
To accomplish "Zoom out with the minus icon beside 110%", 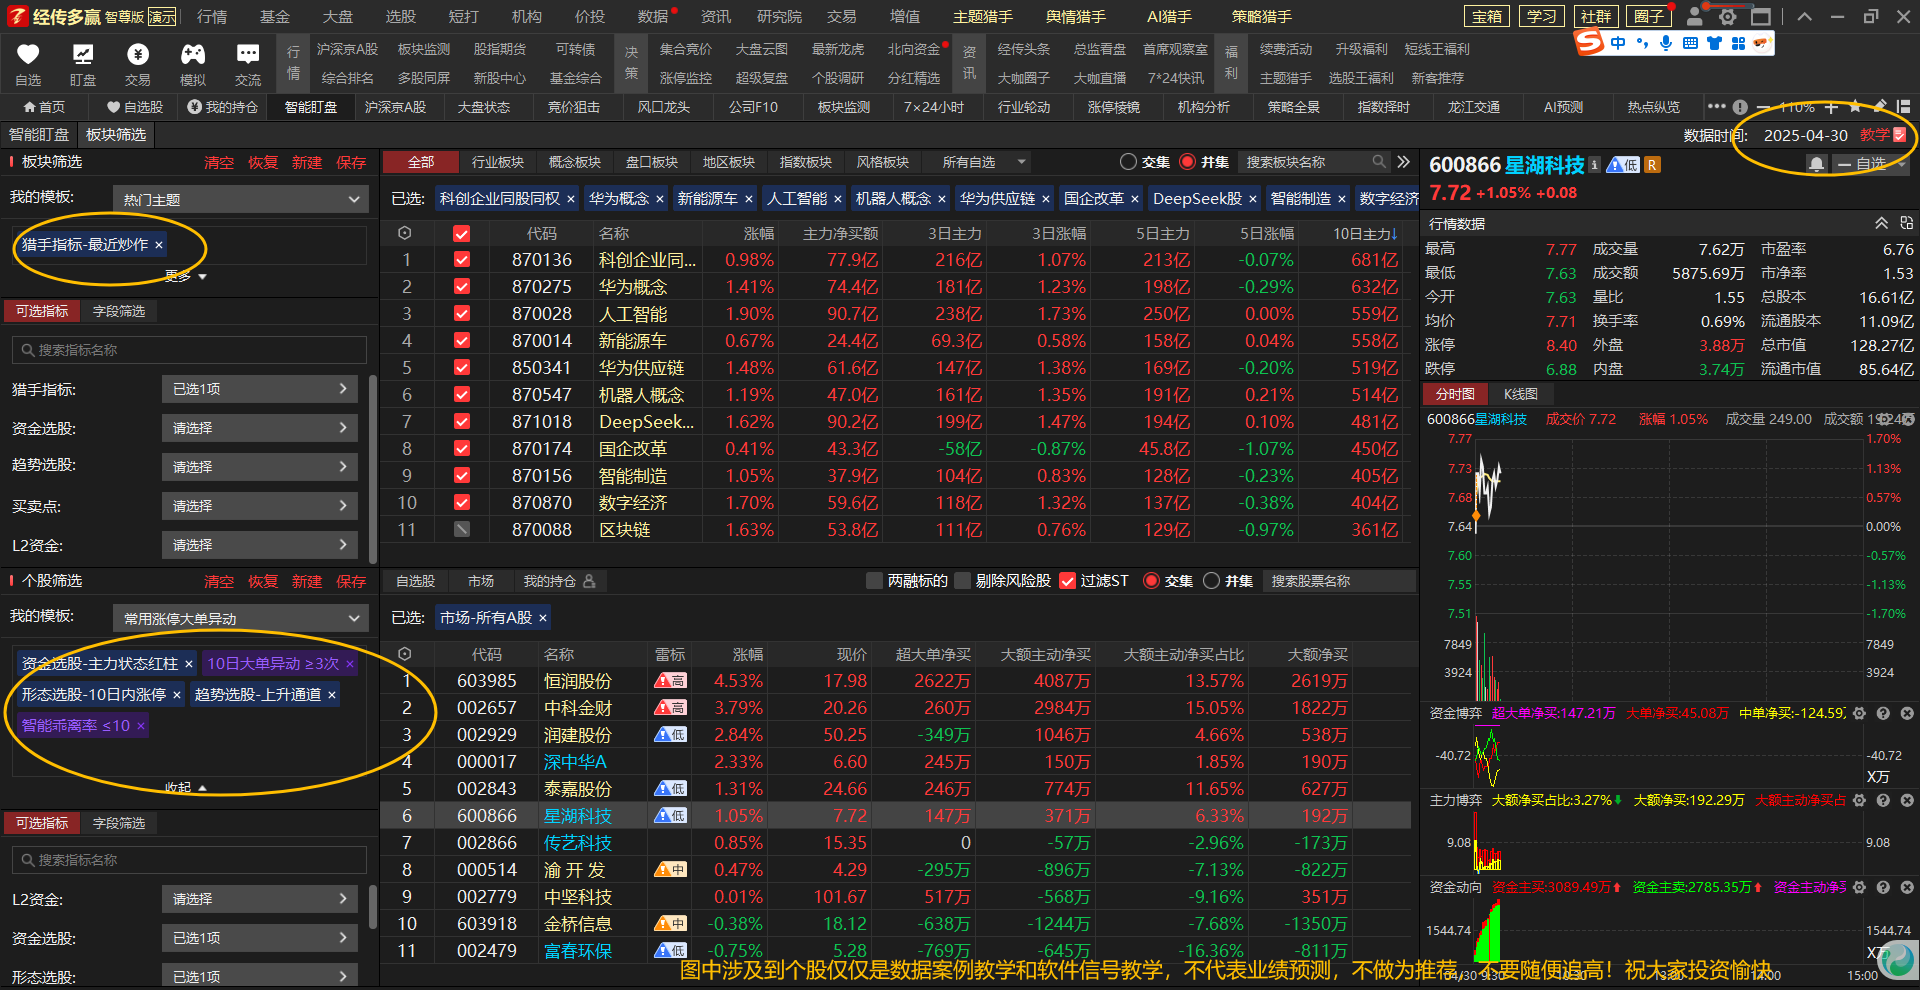I will 1764,107.
